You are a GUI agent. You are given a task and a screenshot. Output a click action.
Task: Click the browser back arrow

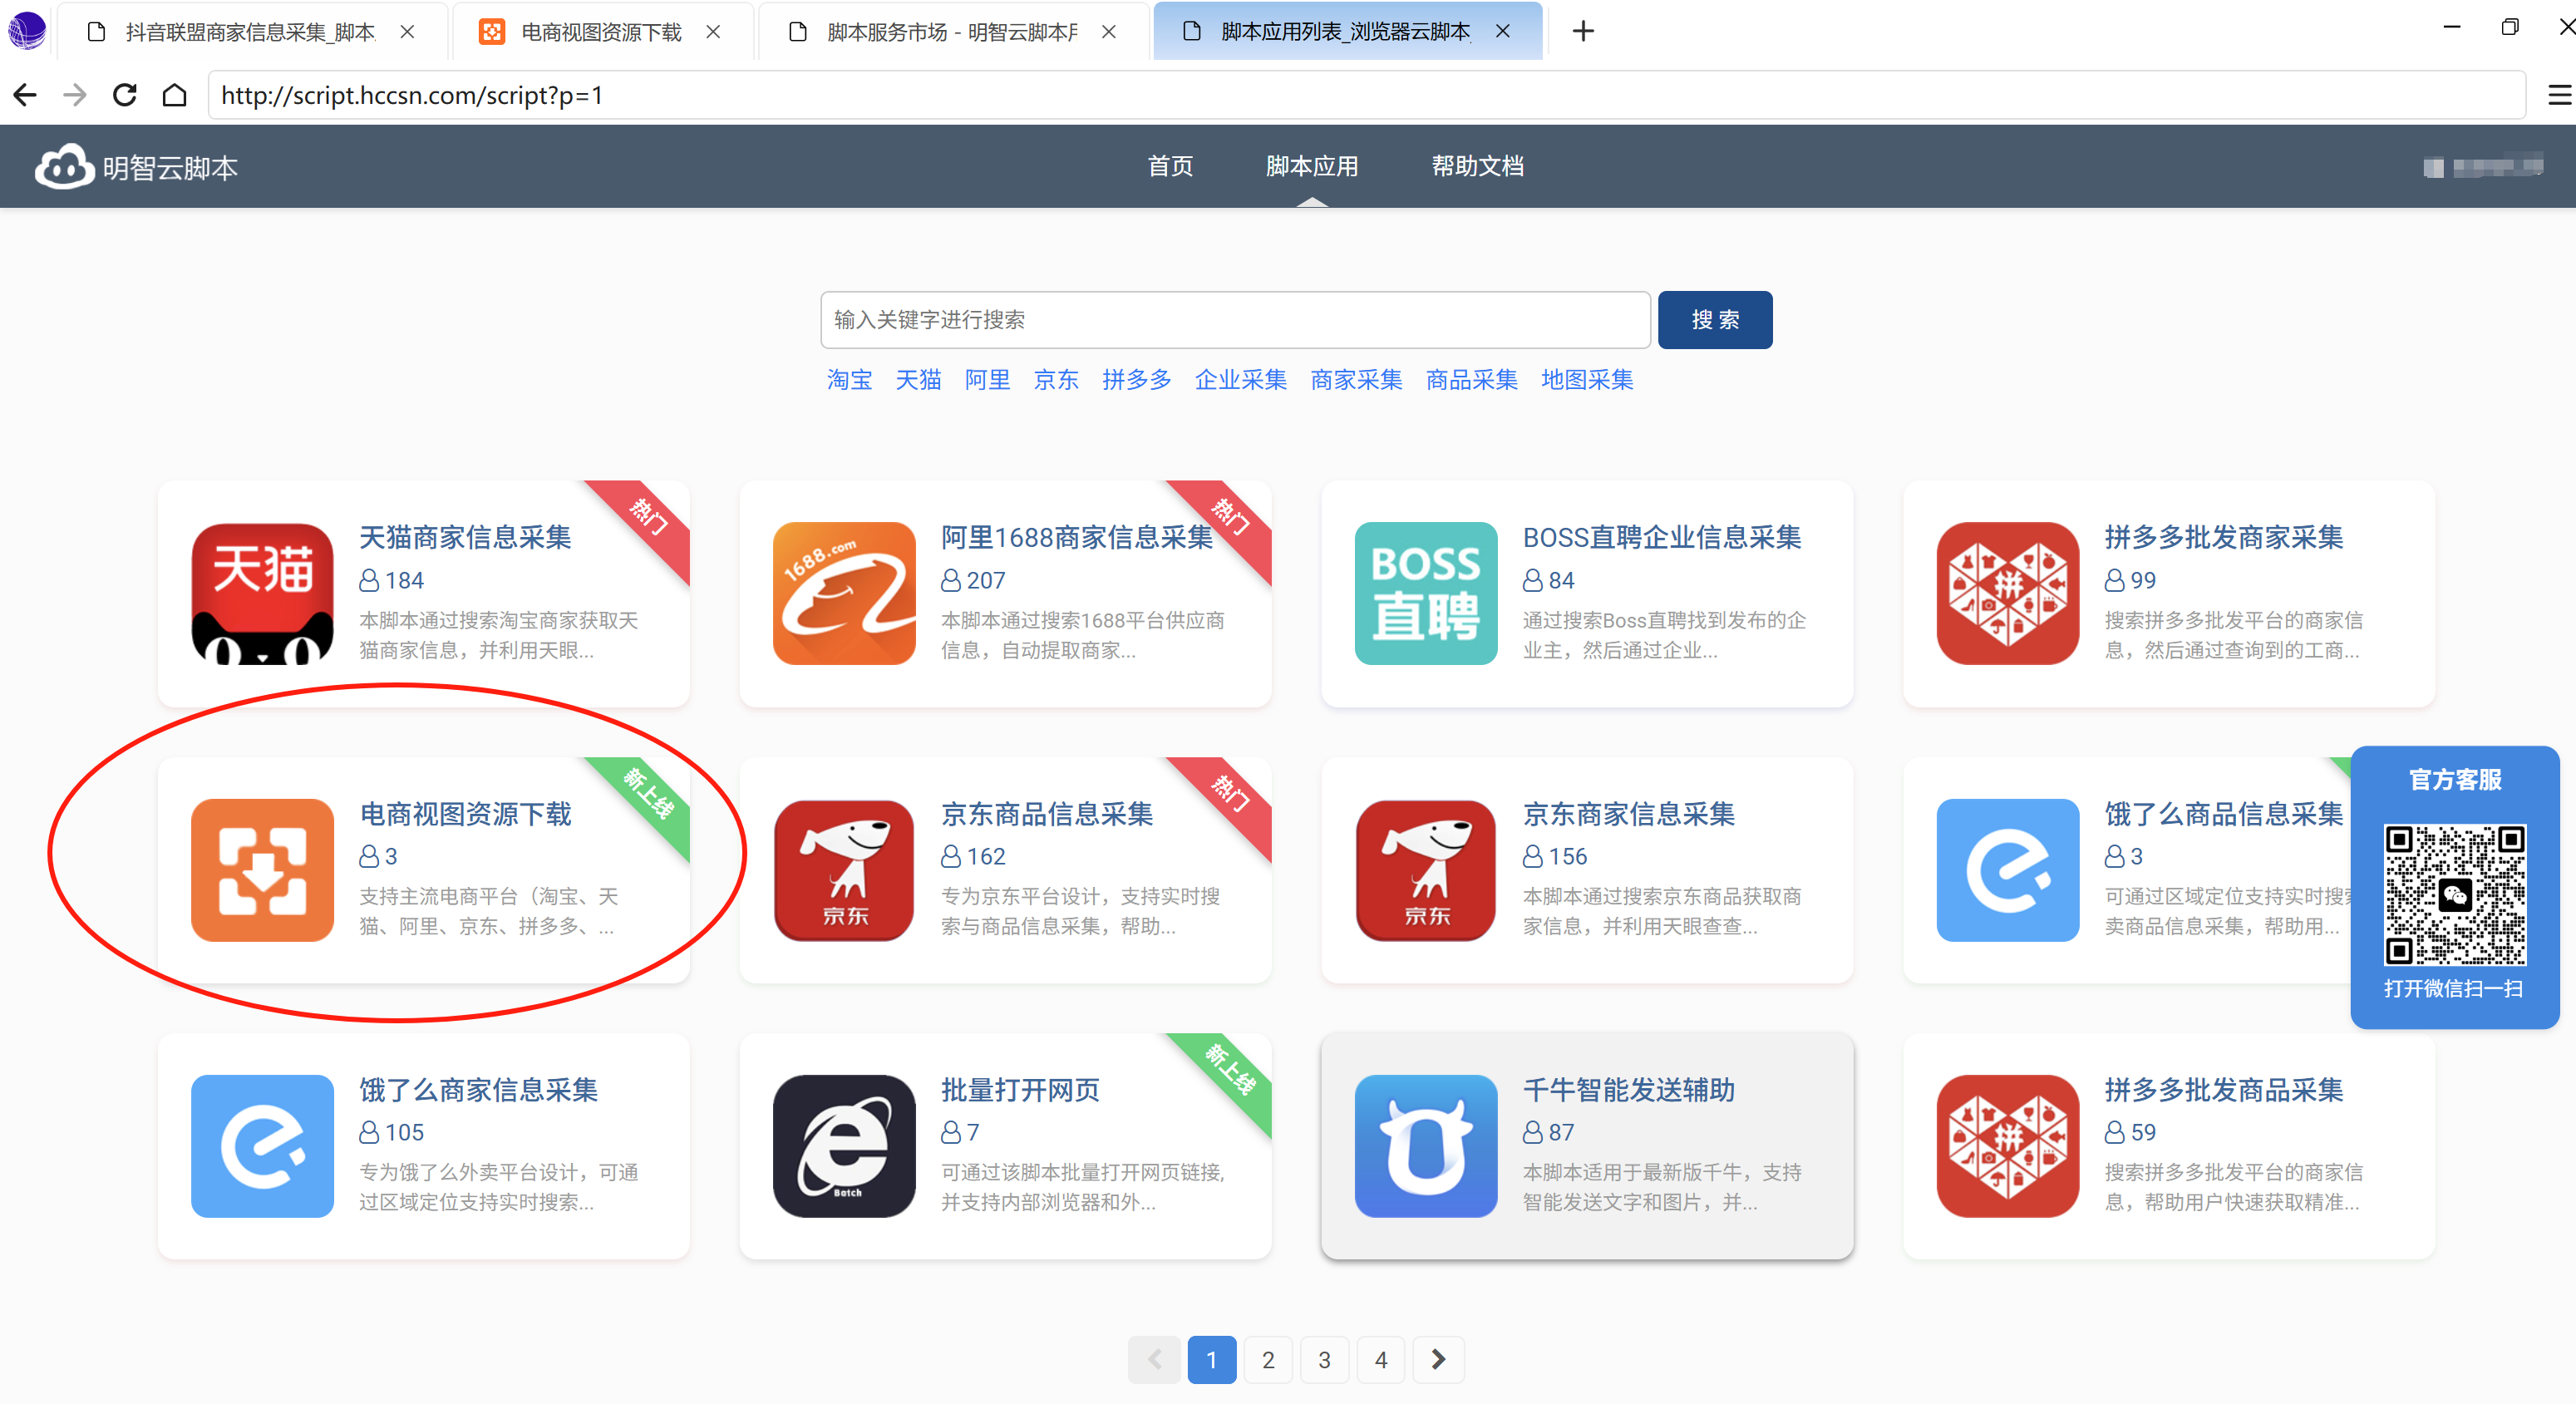click(x=25, y=95)
